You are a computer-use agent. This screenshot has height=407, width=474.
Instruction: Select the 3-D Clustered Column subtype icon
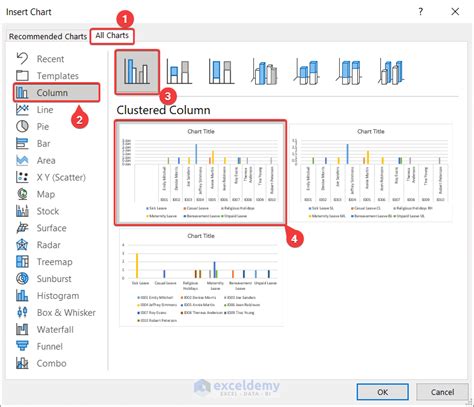[264, 72]
